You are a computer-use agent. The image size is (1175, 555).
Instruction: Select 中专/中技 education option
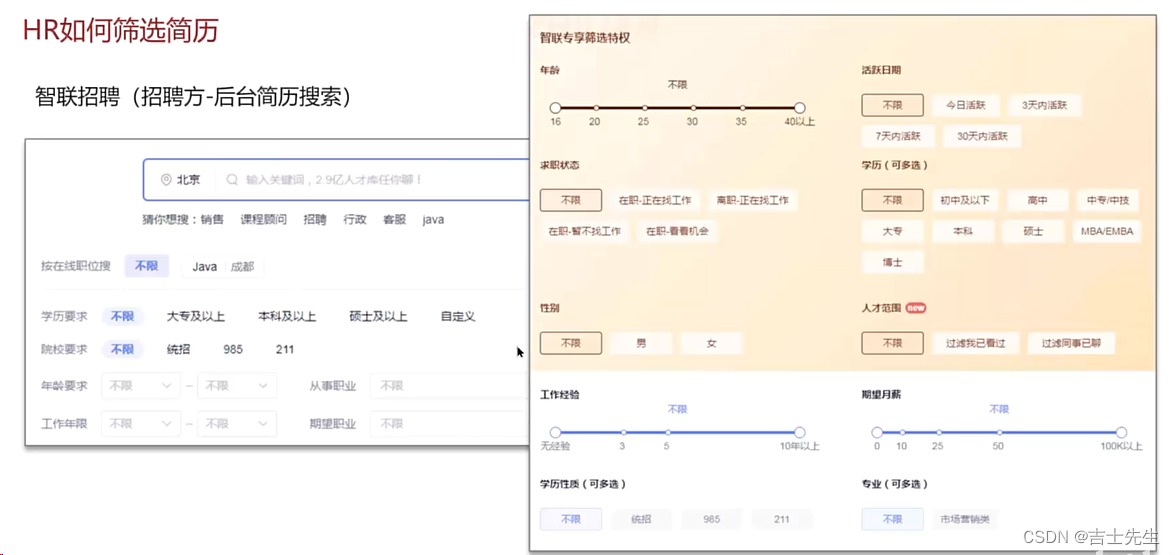pyautogui.click(x=1108, y=200)
